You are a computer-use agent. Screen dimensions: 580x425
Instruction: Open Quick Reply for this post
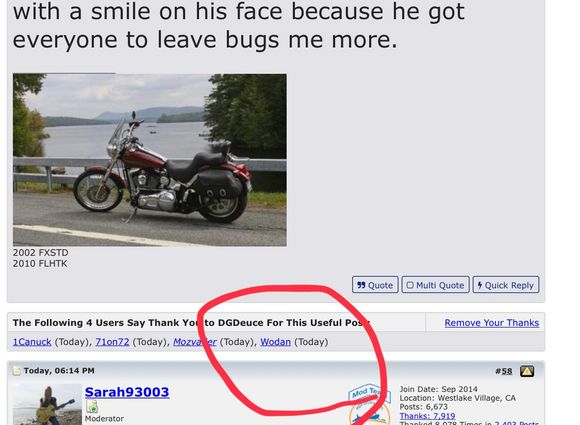click(x=506, y=285)
